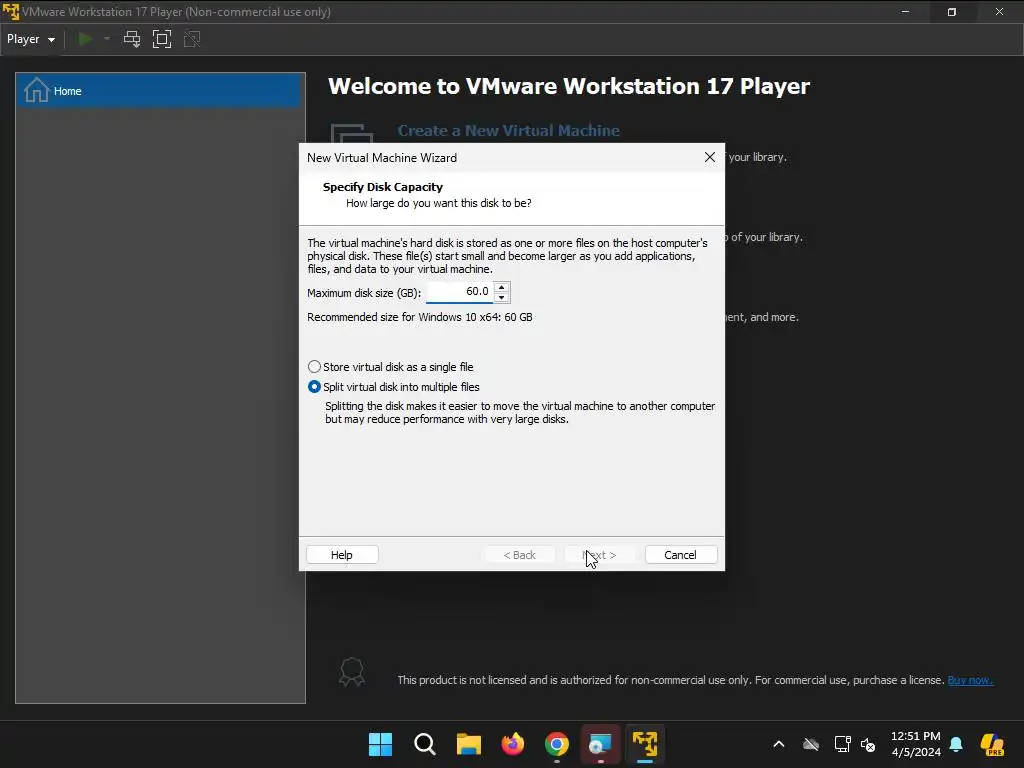Open the network display tray icon
This screenshot has width=1024, height=768.
842,744
